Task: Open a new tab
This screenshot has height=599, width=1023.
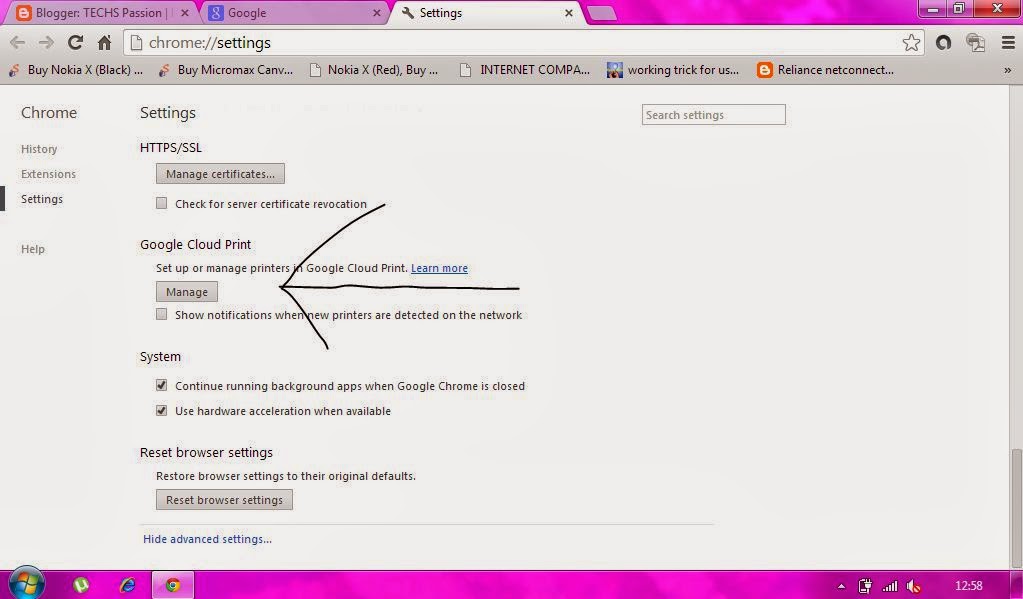Action: tap(602, 14)
